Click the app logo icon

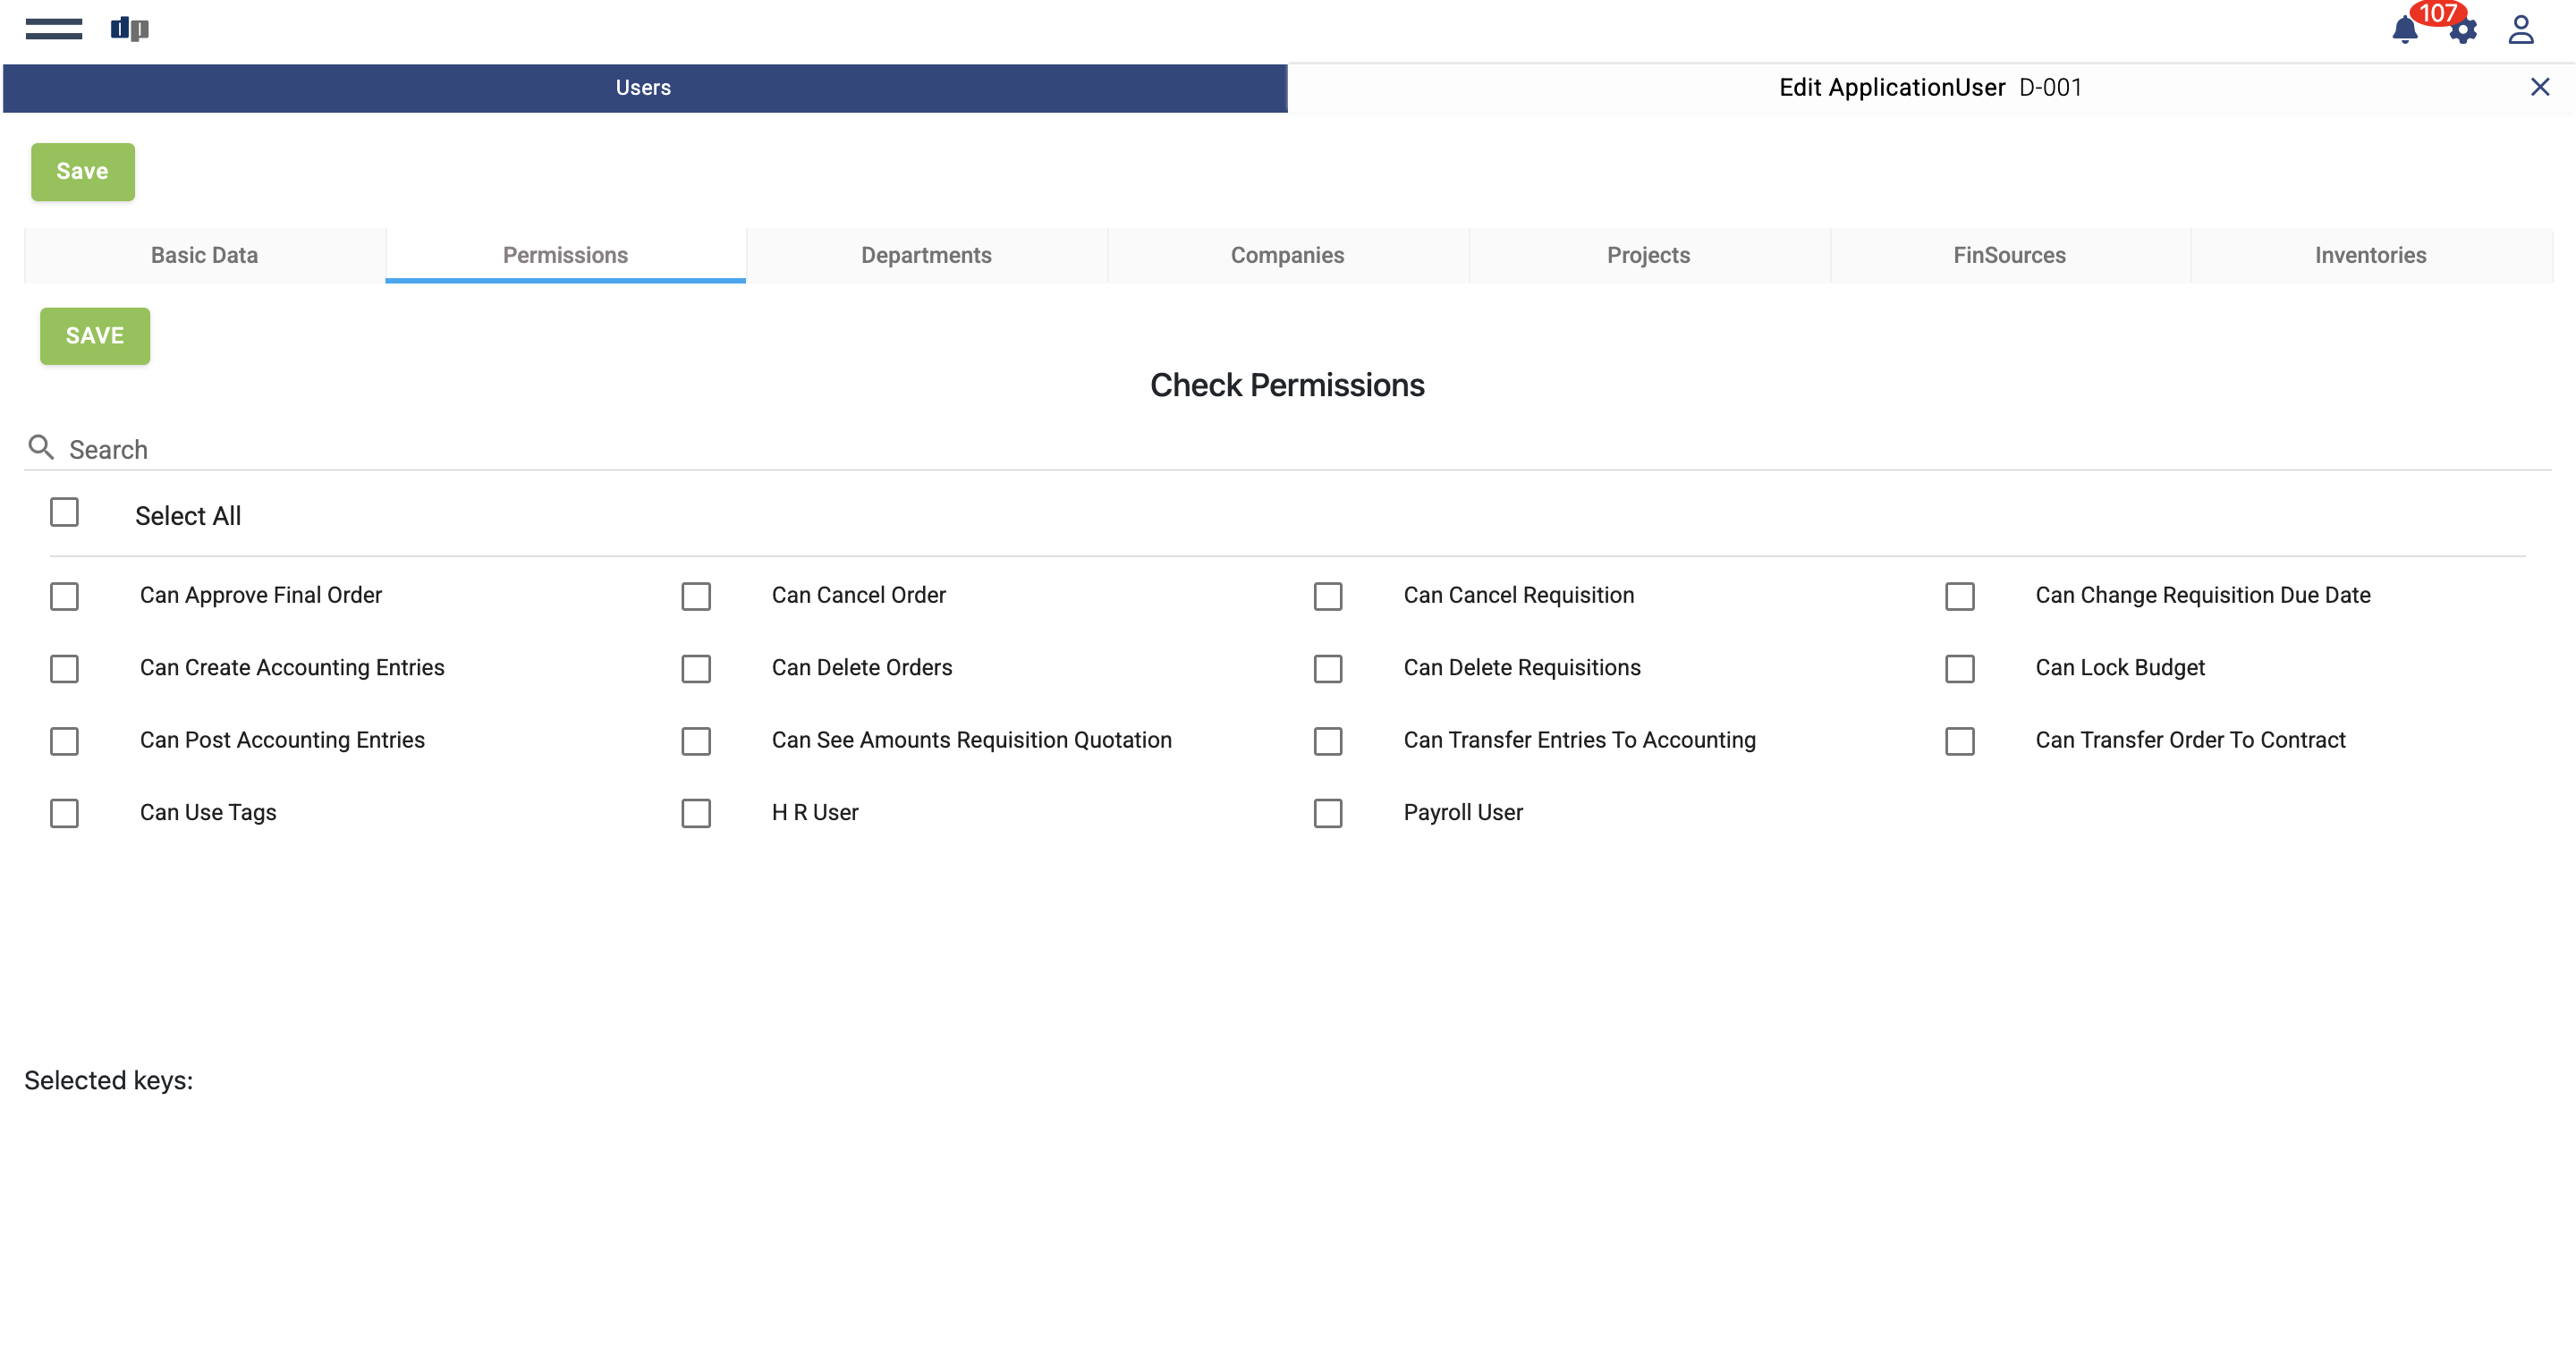click(x=129, y=29)
